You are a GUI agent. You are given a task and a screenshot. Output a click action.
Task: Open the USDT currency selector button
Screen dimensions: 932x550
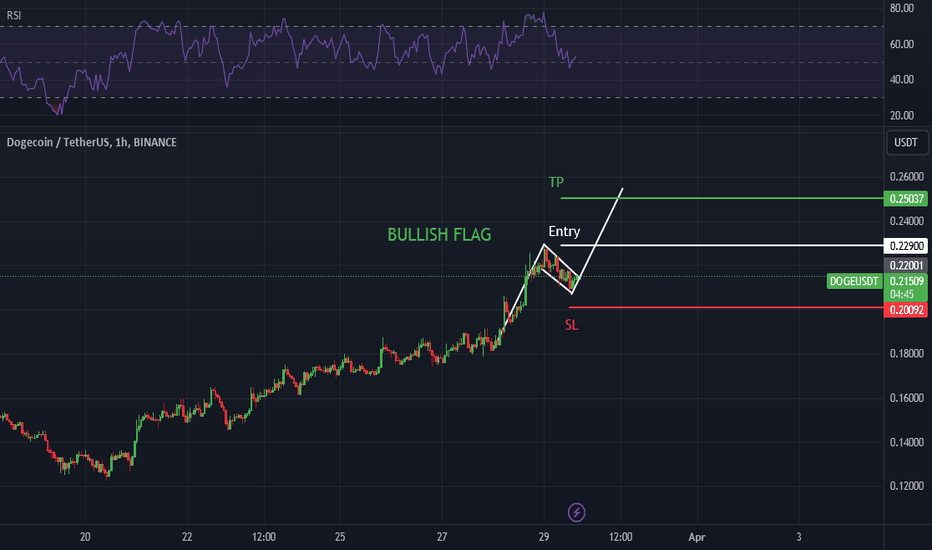click(x=906, y=143)
